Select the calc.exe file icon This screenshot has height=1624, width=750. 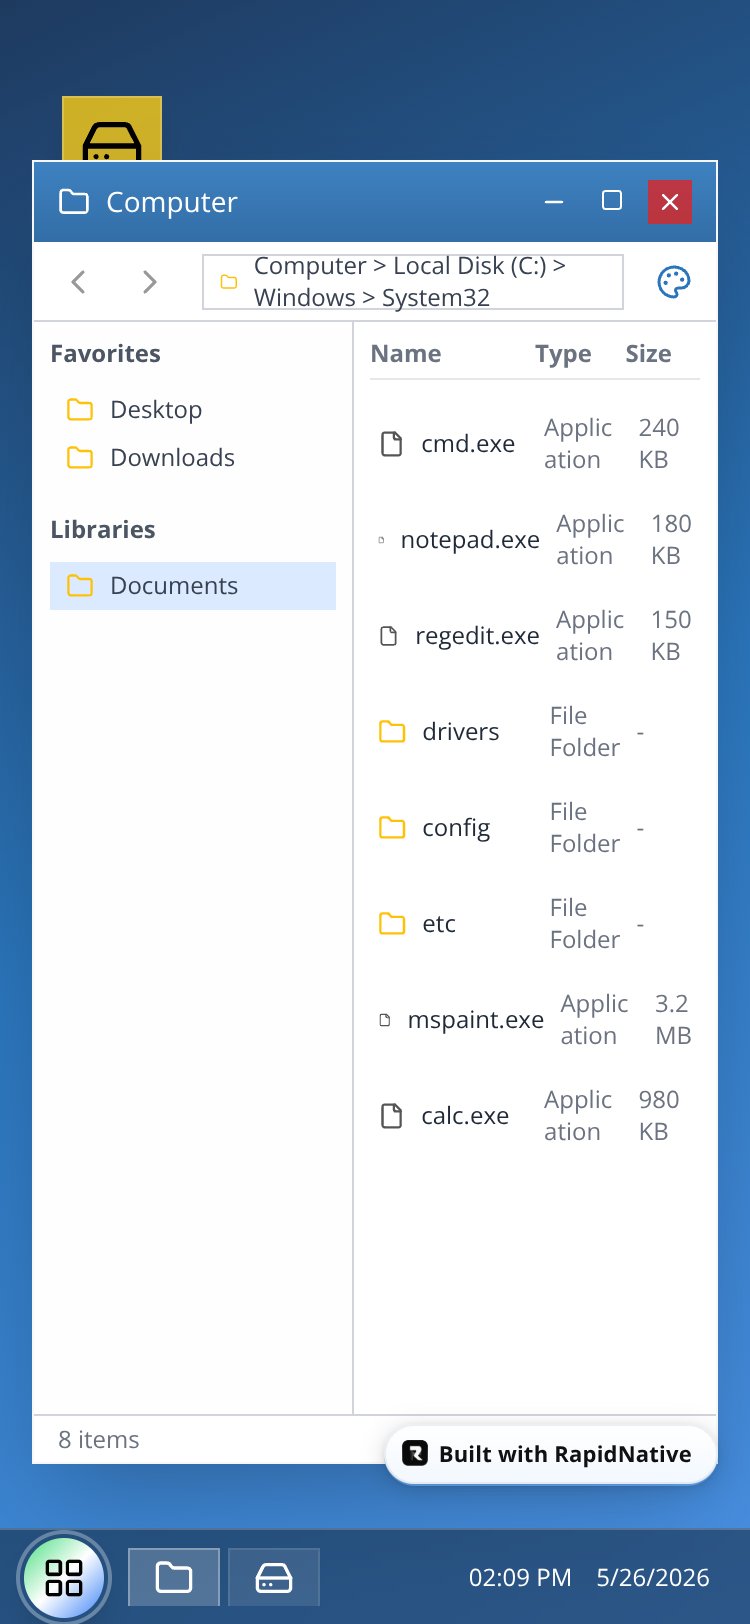[x=392, y=1116]
